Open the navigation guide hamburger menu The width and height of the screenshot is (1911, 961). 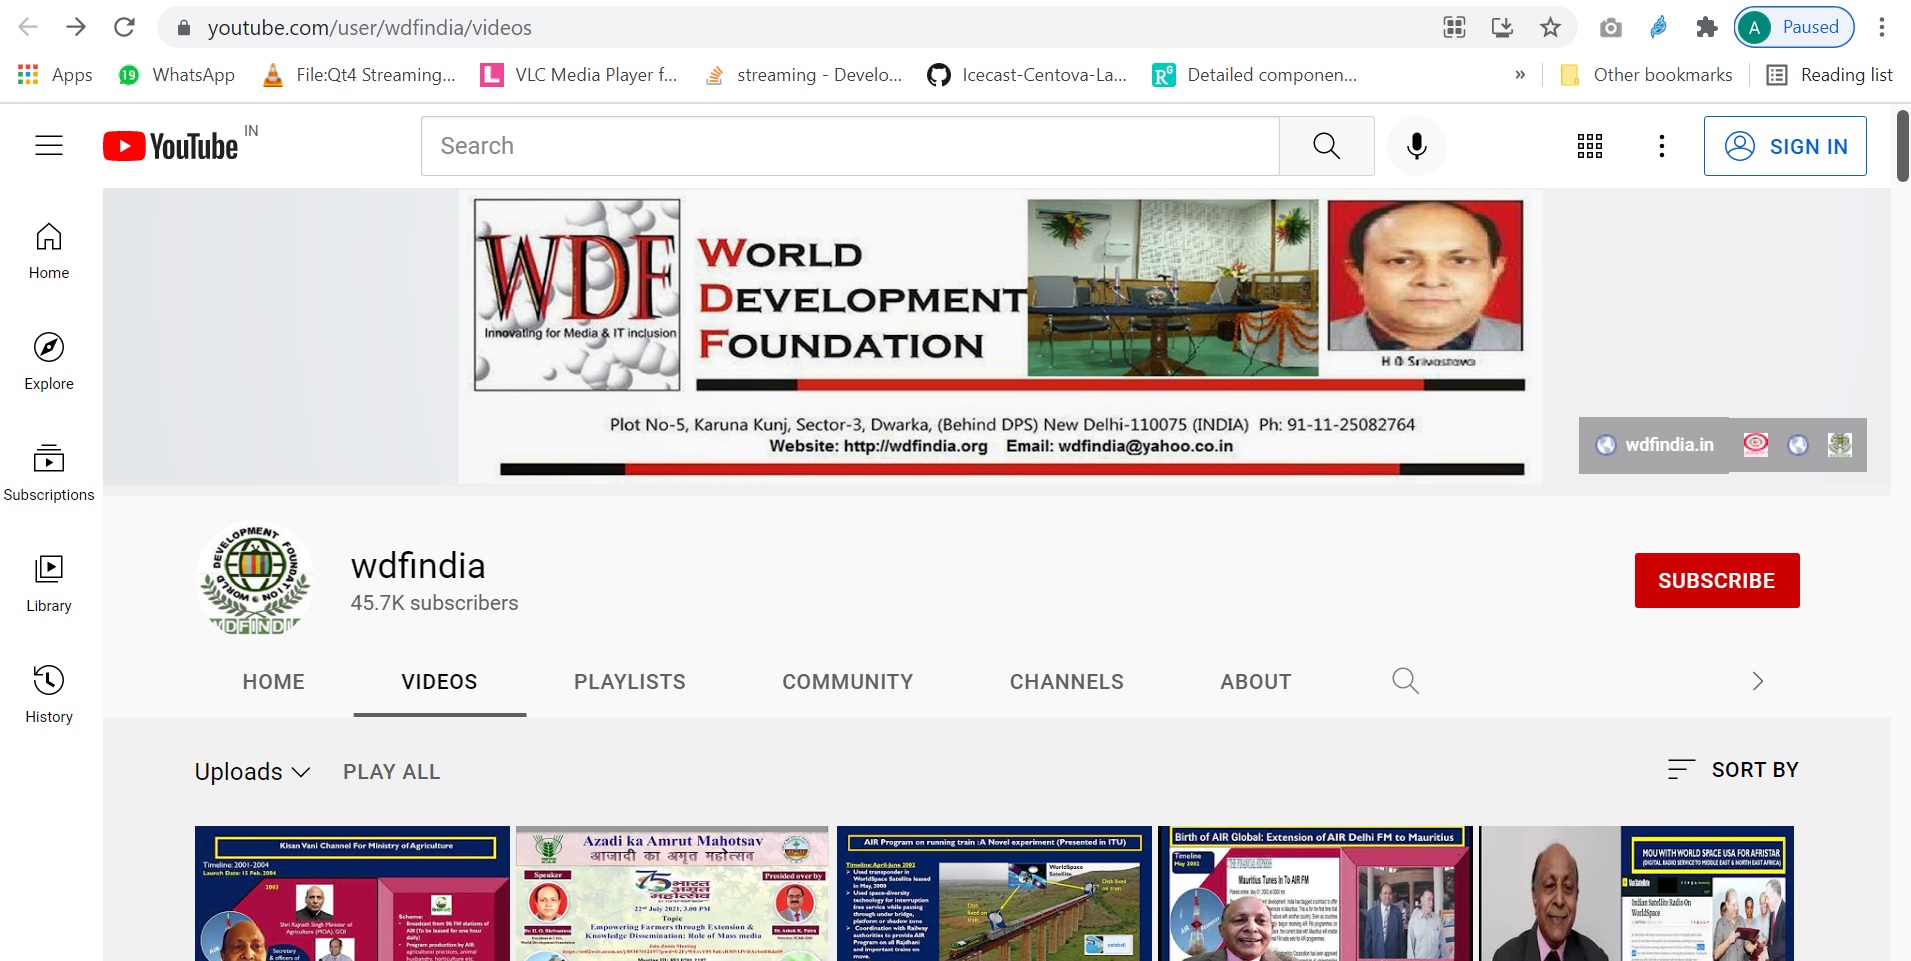click(x=48, y=145)
